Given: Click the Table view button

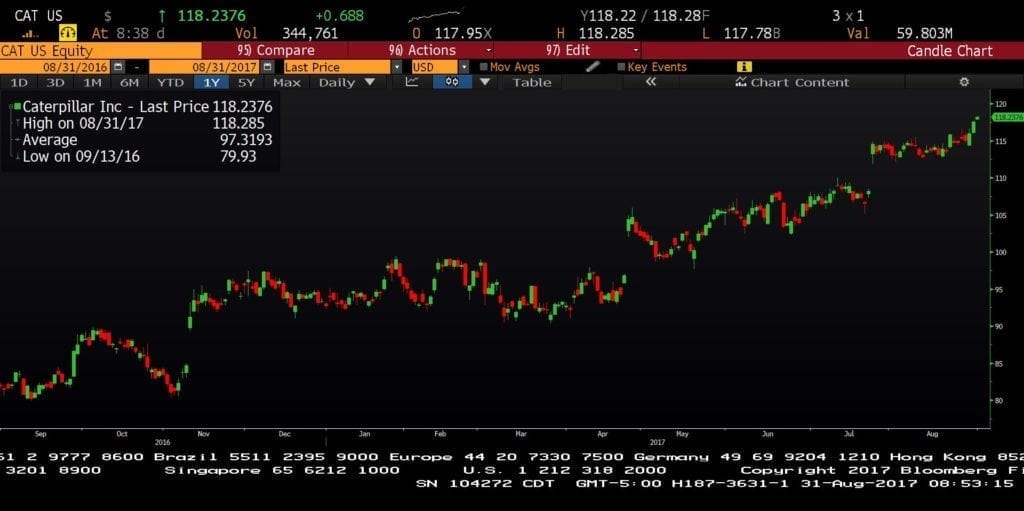Looking at the screenshot, I should coord(532,82).
